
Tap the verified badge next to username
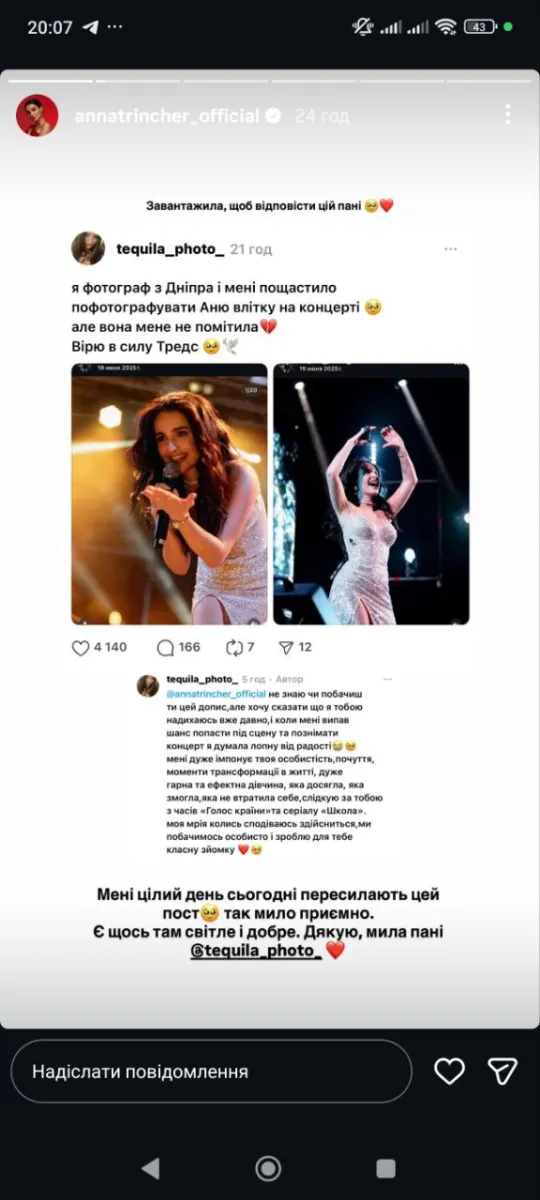tap(272, 116)
